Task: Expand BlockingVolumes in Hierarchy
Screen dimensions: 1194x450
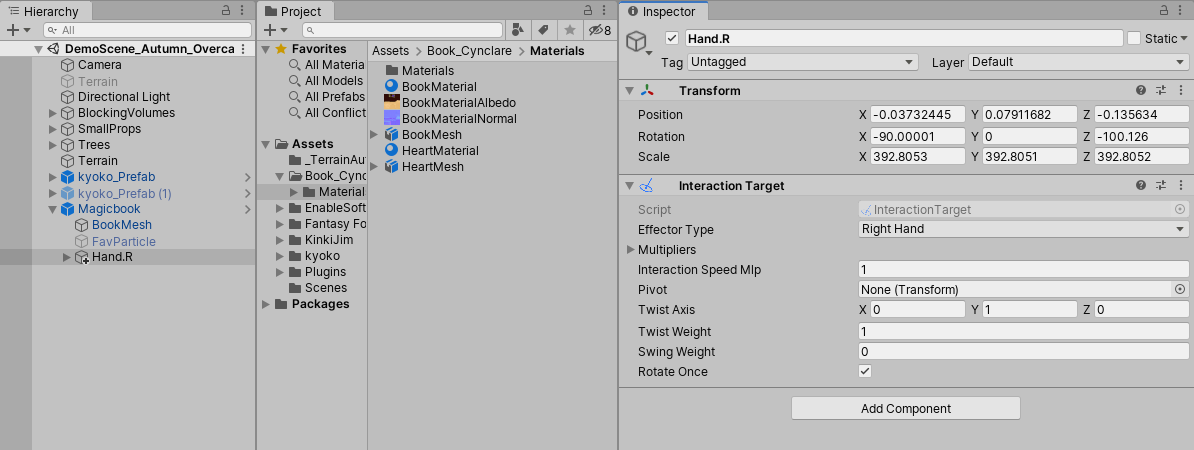Action: click(53, 113)
